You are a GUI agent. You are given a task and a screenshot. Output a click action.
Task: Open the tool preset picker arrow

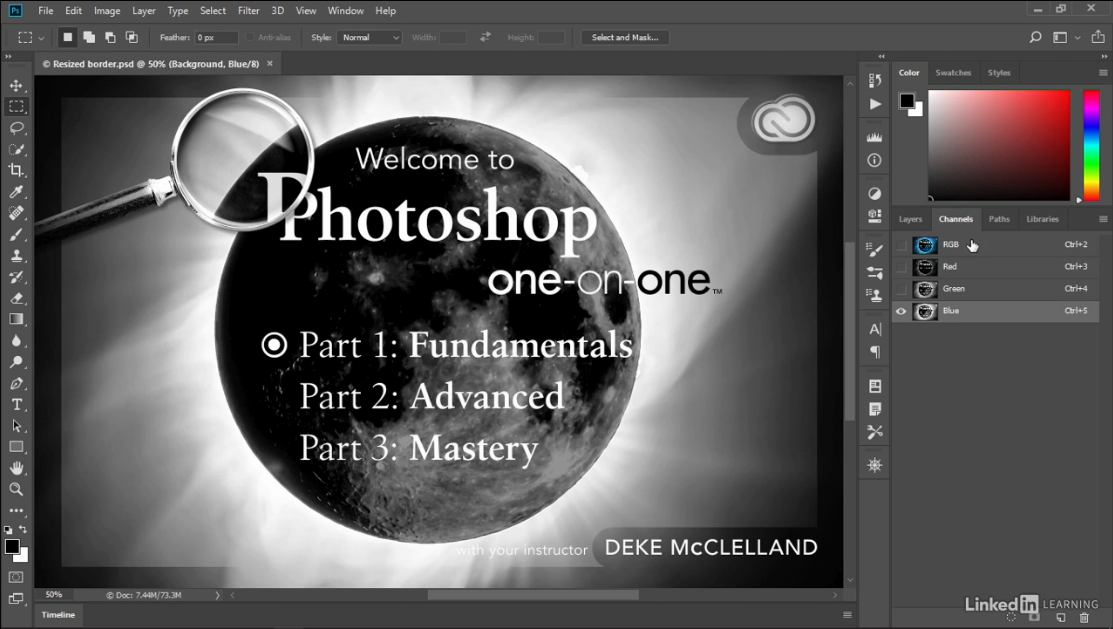(x=41, y=38)
